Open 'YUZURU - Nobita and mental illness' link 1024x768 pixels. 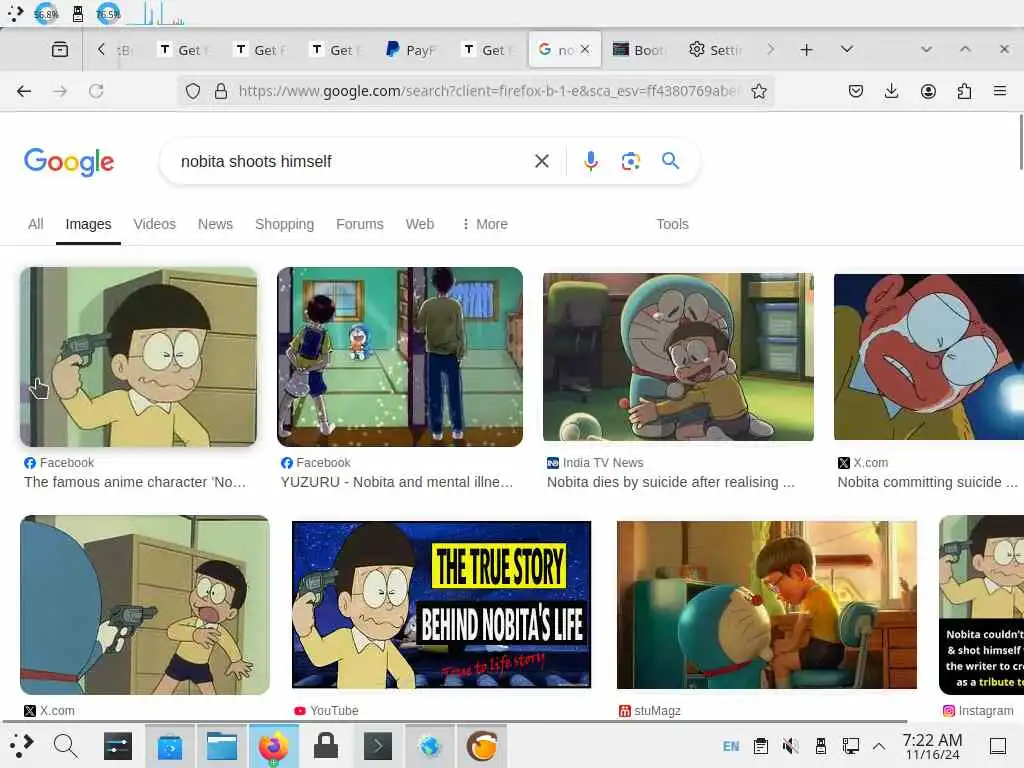397,482
